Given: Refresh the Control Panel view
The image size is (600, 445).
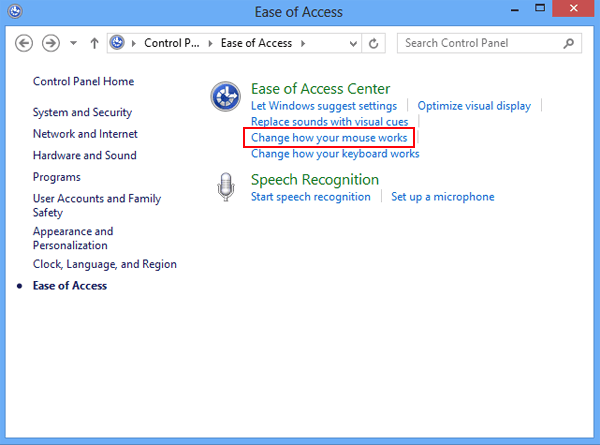Looking at the screenshot, I should click(373, 43).
